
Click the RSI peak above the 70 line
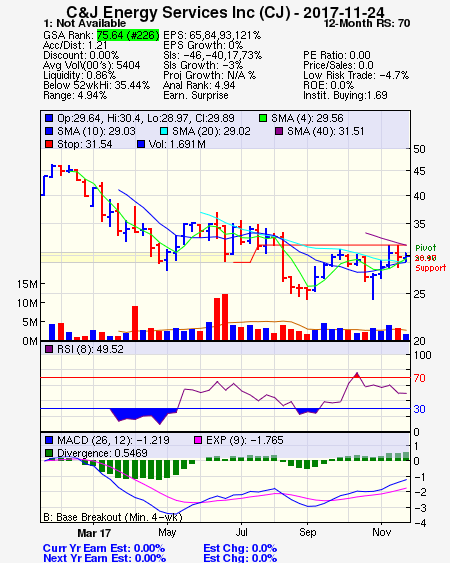point(356,375)
